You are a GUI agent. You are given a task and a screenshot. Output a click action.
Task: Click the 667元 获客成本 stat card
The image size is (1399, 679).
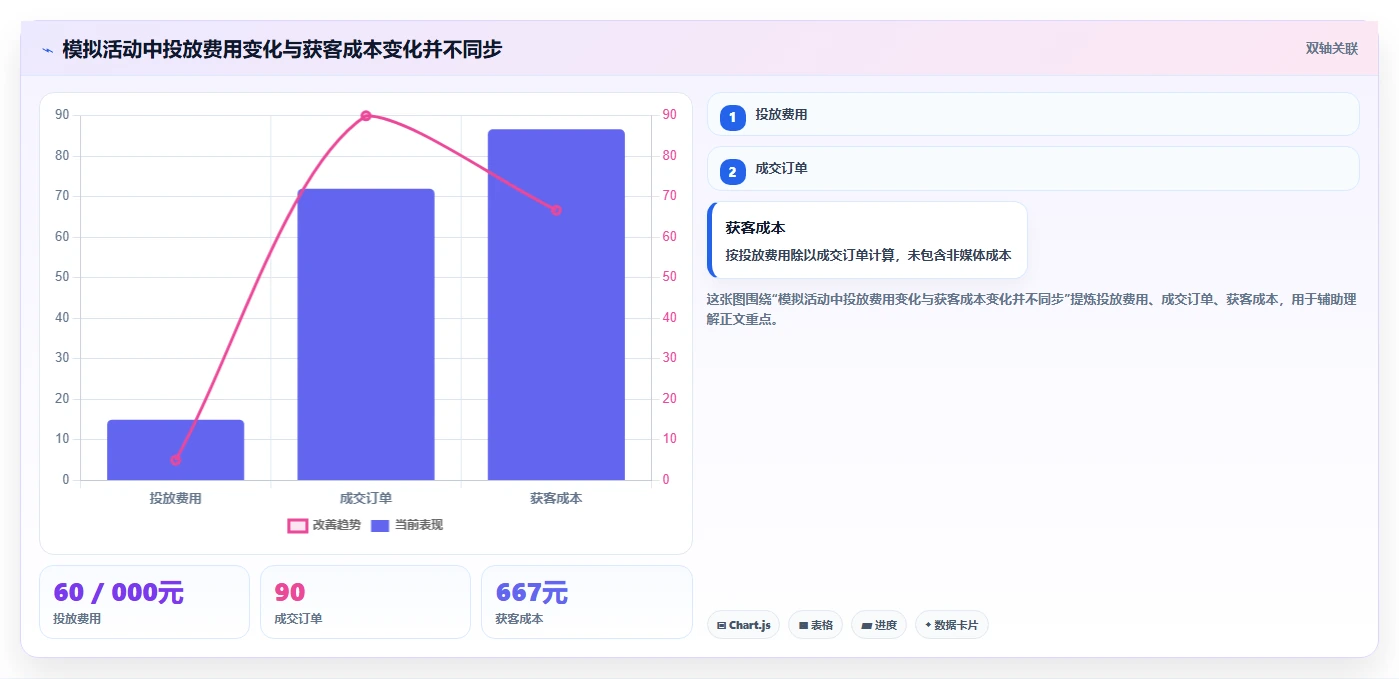click(586, 602)
